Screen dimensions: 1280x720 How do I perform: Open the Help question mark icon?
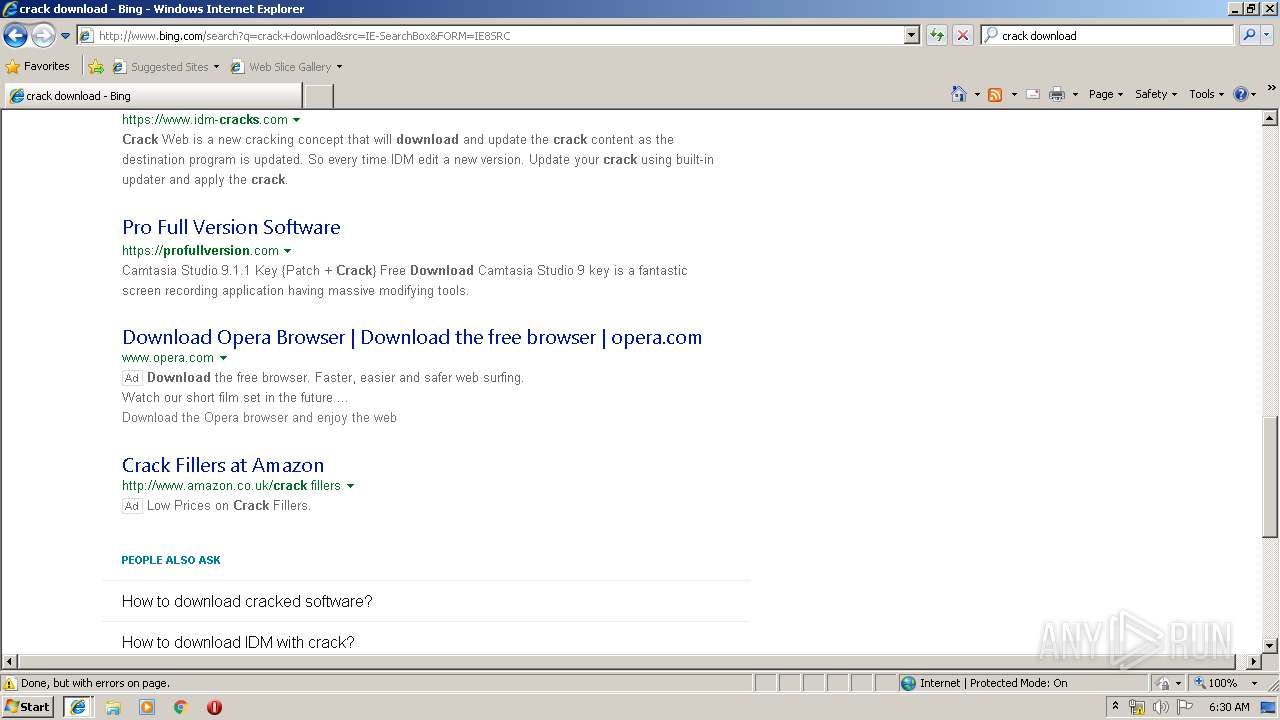(1240, 94)
